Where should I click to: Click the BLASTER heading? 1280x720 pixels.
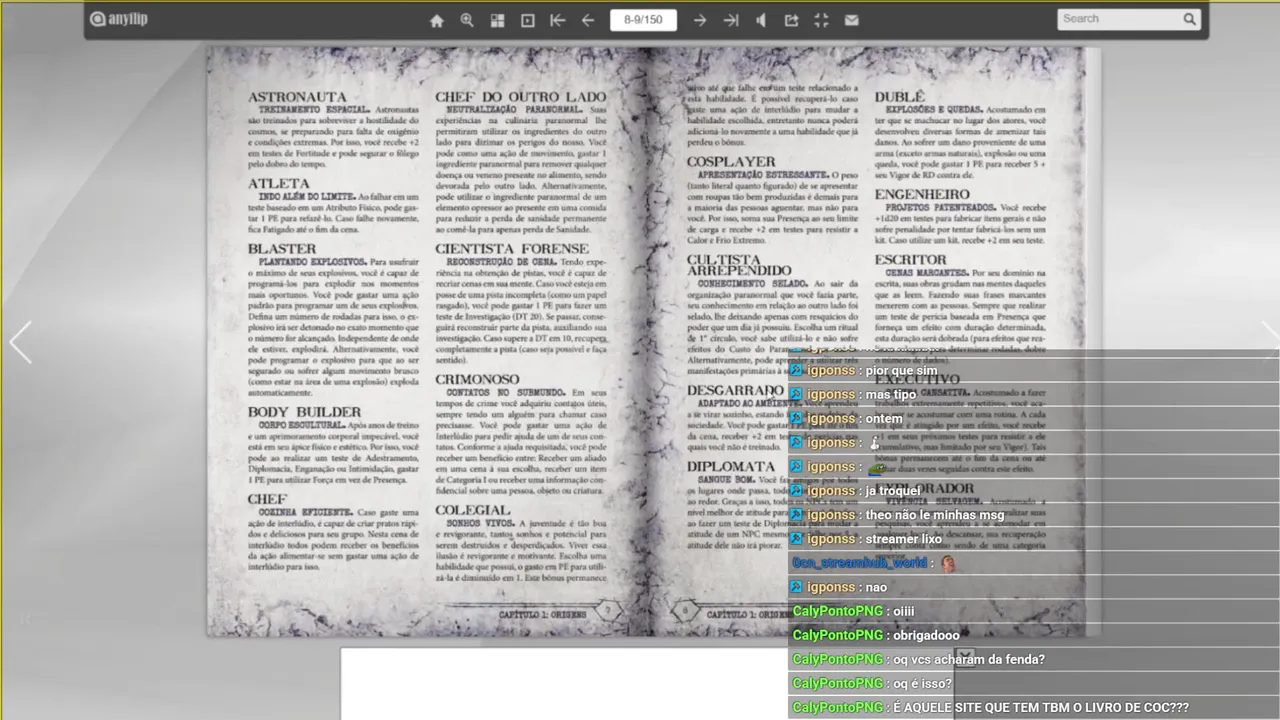[x=282, y=249]
